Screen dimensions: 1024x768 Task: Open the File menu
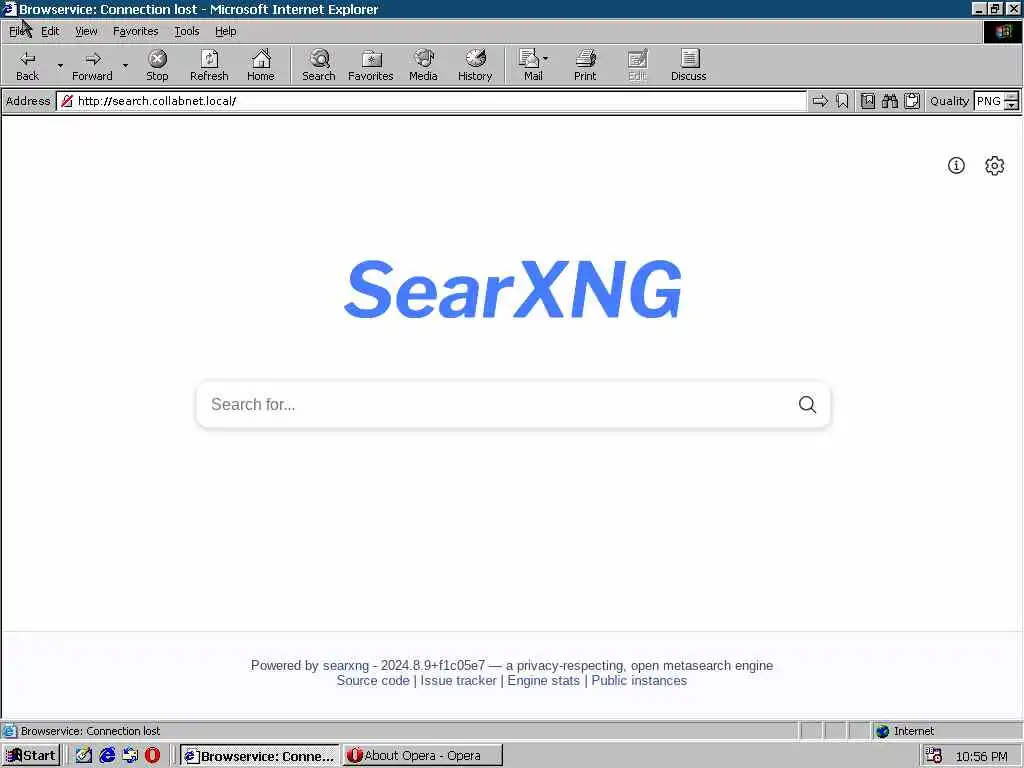coord(18,31)
